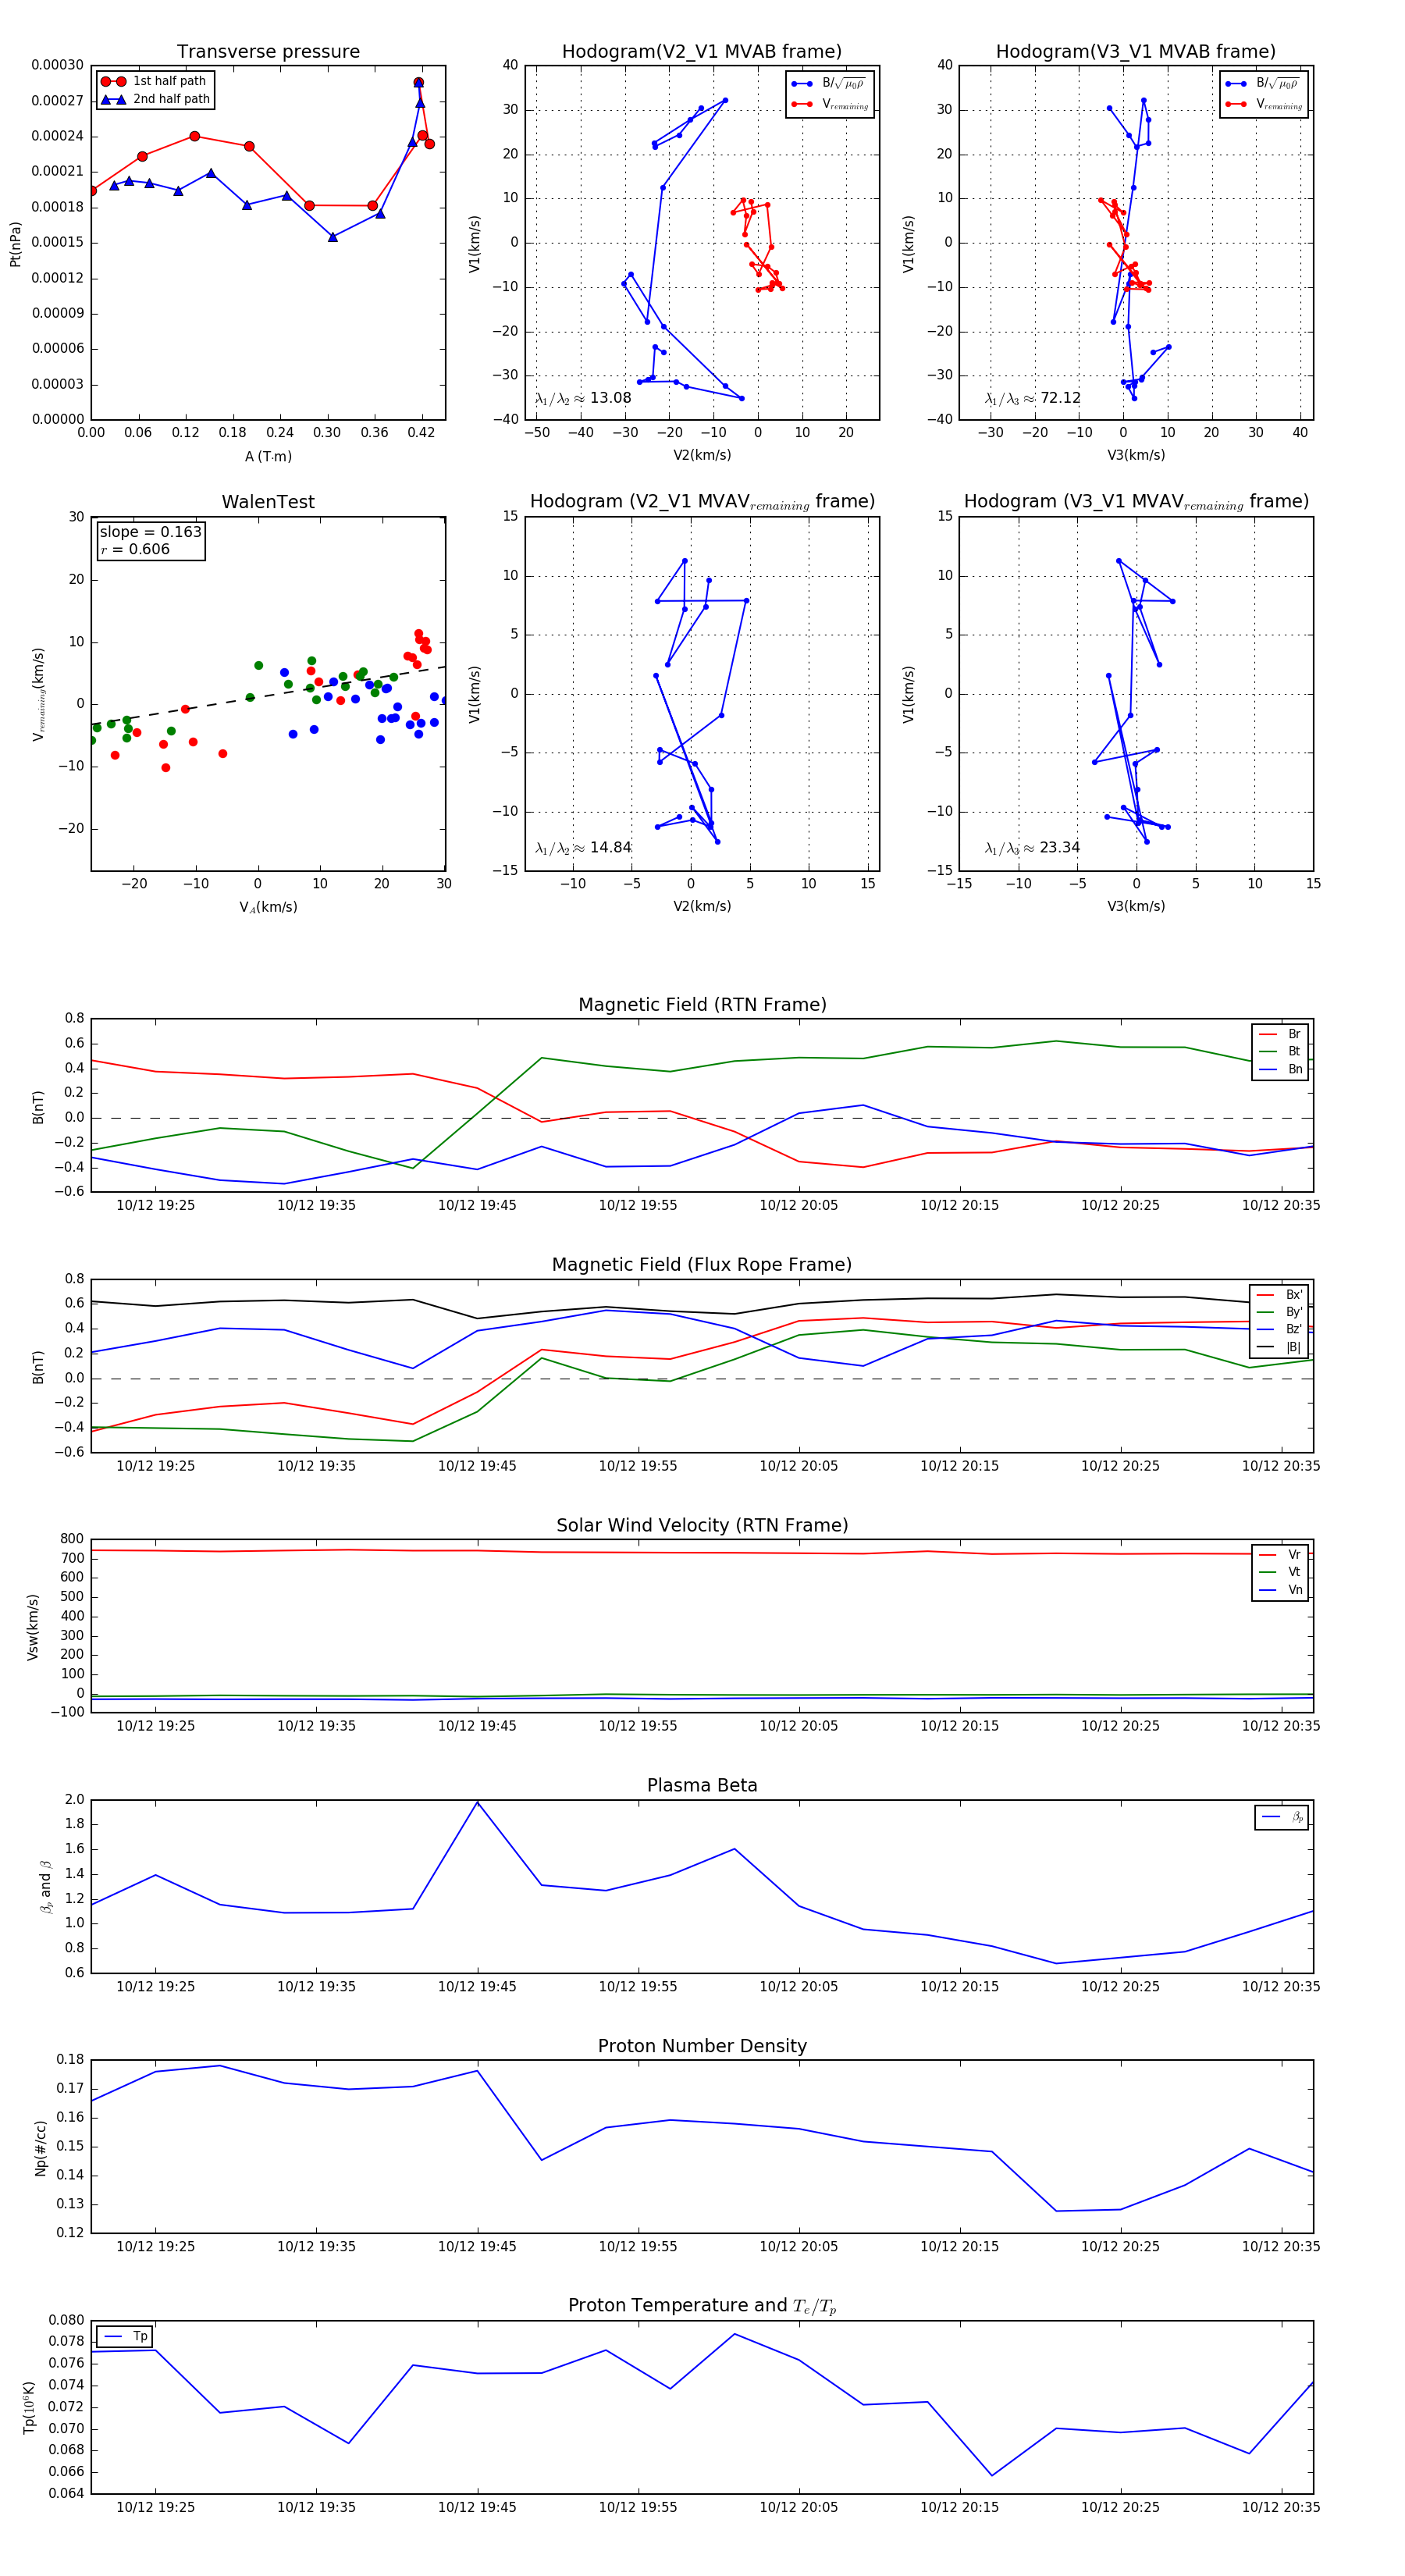Select the "Vr" legend entry
1405x2576 pixels.
(x=1281, y=1555)
